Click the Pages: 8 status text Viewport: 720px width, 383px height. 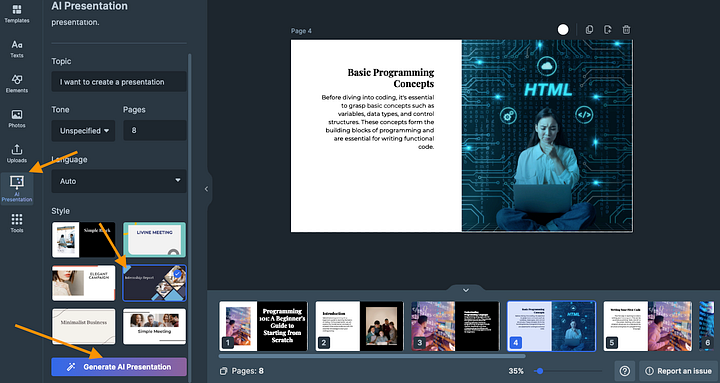[248, 371]
